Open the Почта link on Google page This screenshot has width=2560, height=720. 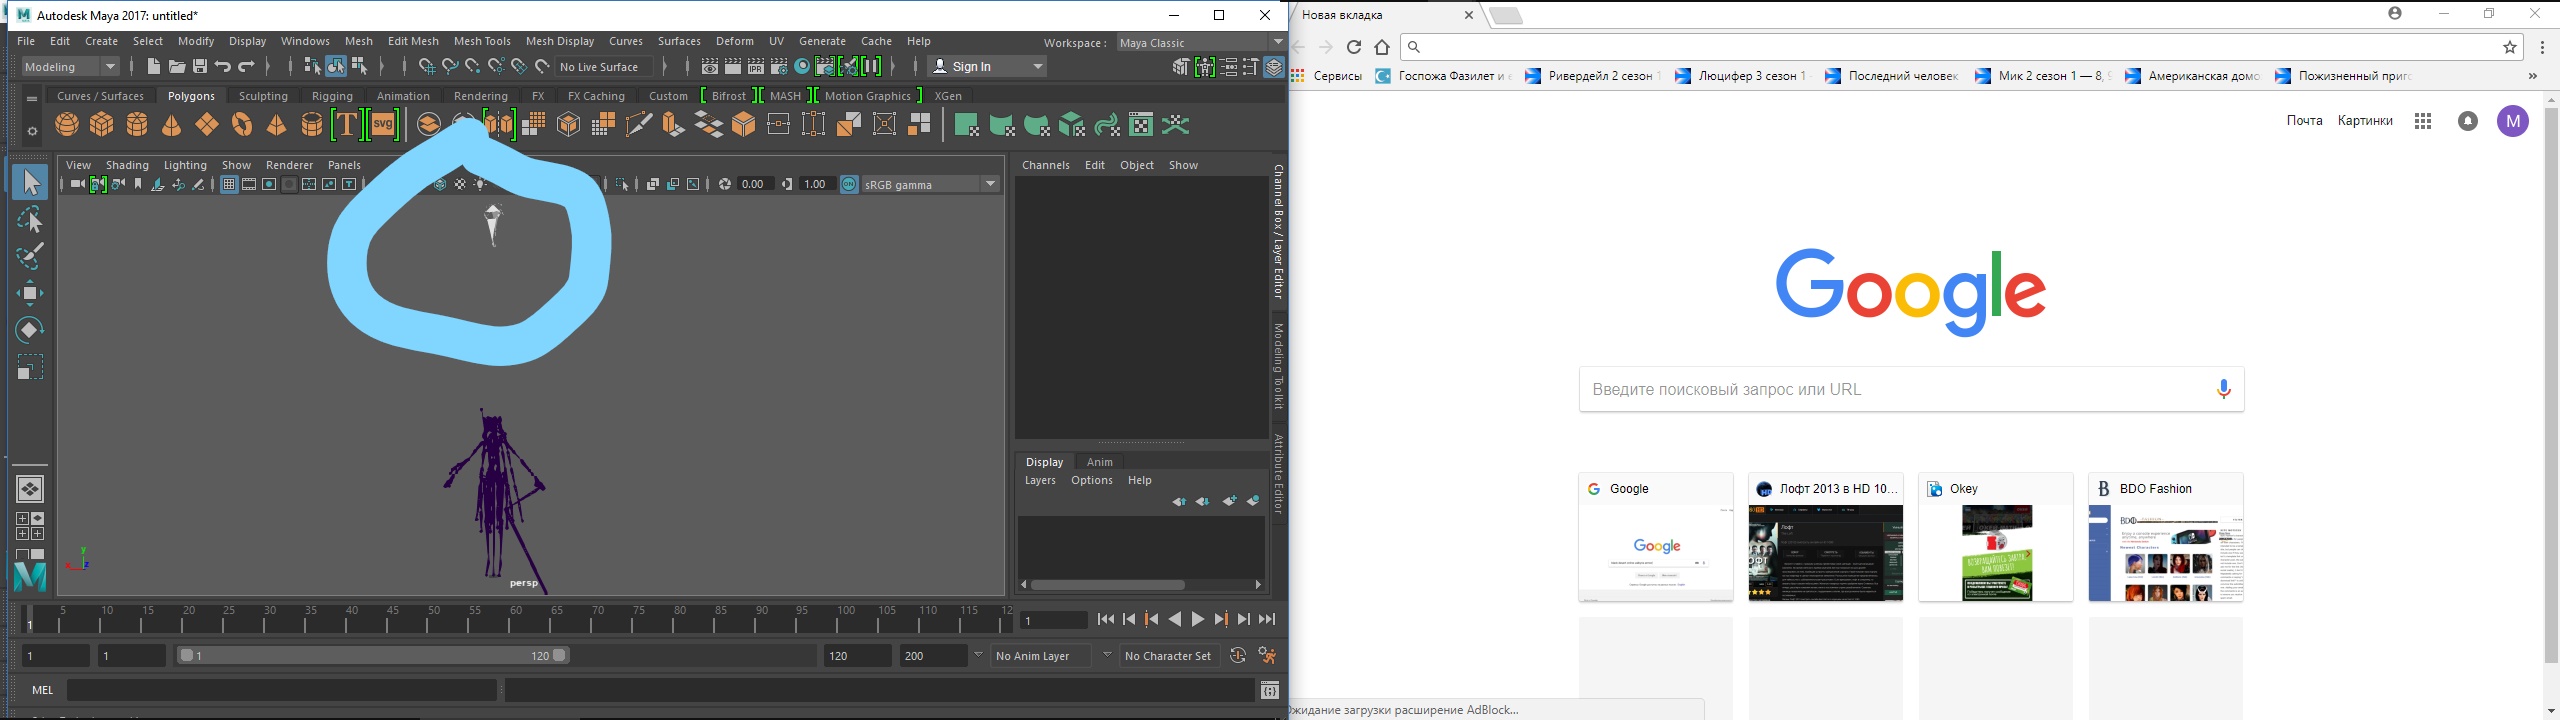click(2304, 121)
